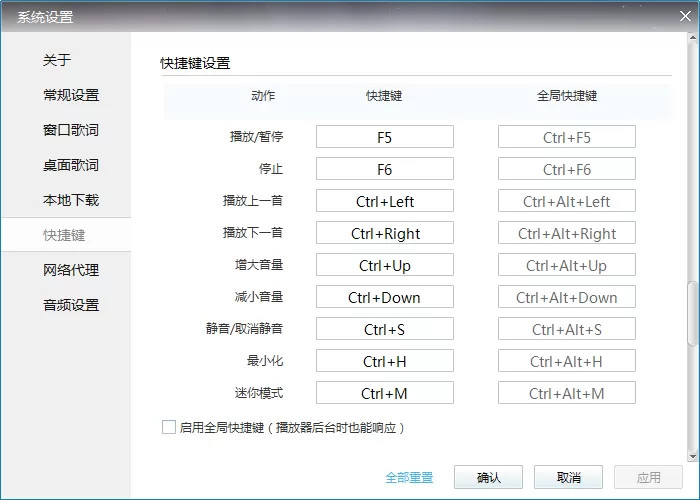Edit the 播放/暂停 shortcut field F5

(385, 137)
